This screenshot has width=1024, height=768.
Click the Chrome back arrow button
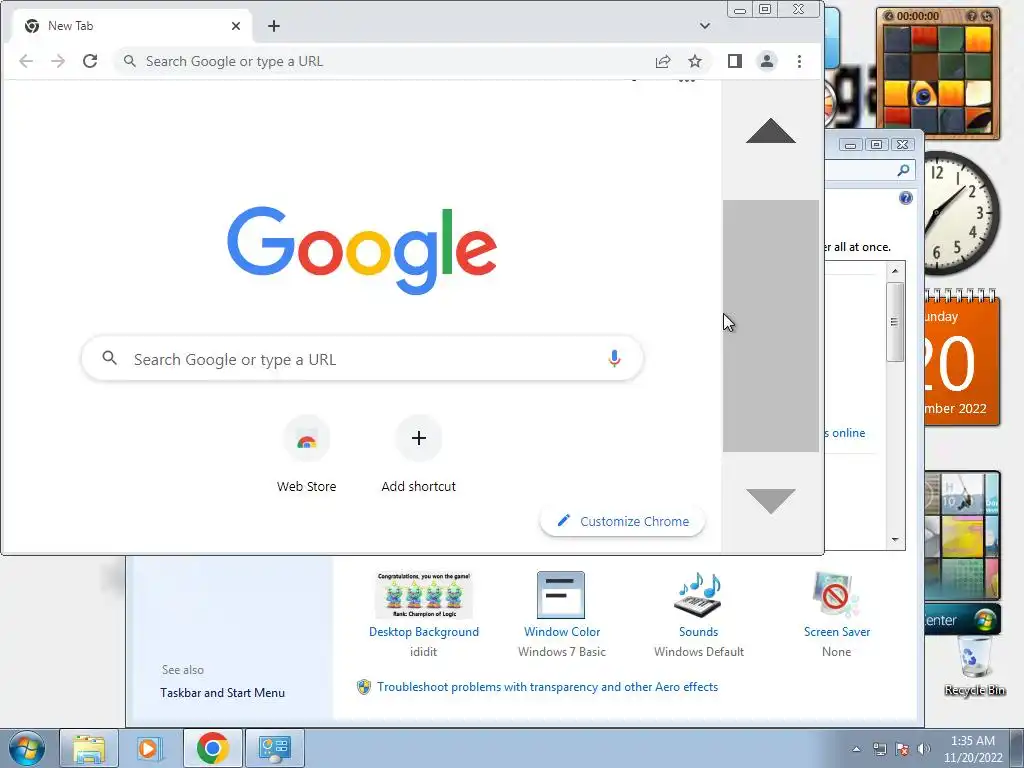click(26, 61)
